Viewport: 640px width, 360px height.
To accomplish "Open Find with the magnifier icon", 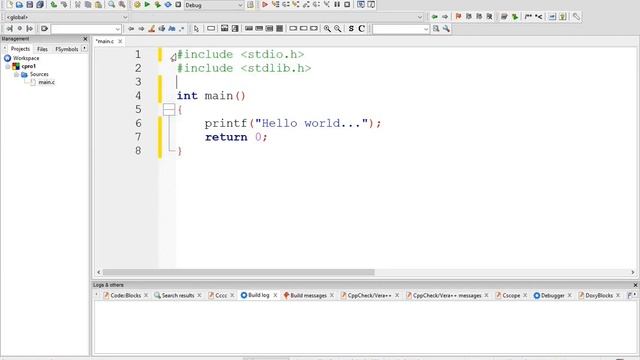I will tap(111, 5).
